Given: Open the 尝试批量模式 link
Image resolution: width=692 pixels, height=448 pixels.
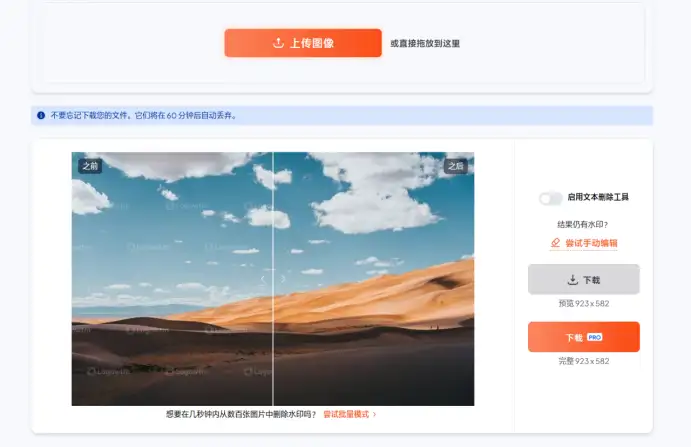Looking at the screenshot, I should (350, 414).
